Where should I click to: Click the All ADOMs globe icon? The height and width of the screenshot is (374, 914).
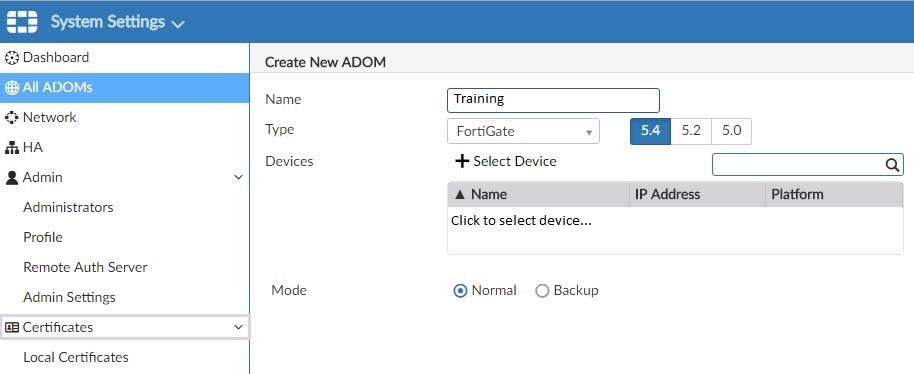[x=12, y=88]
